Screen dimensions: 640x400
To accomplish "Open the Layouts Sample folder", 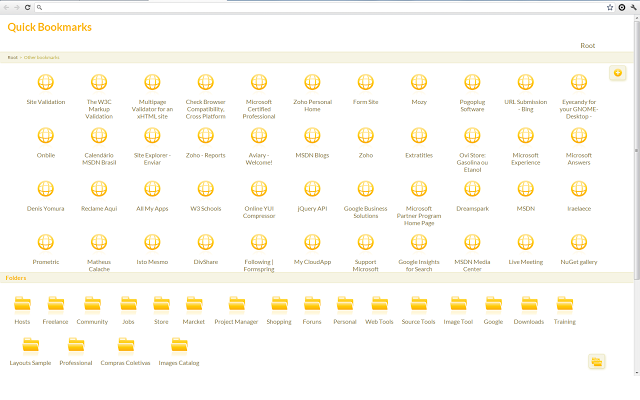I will point(30,351).
